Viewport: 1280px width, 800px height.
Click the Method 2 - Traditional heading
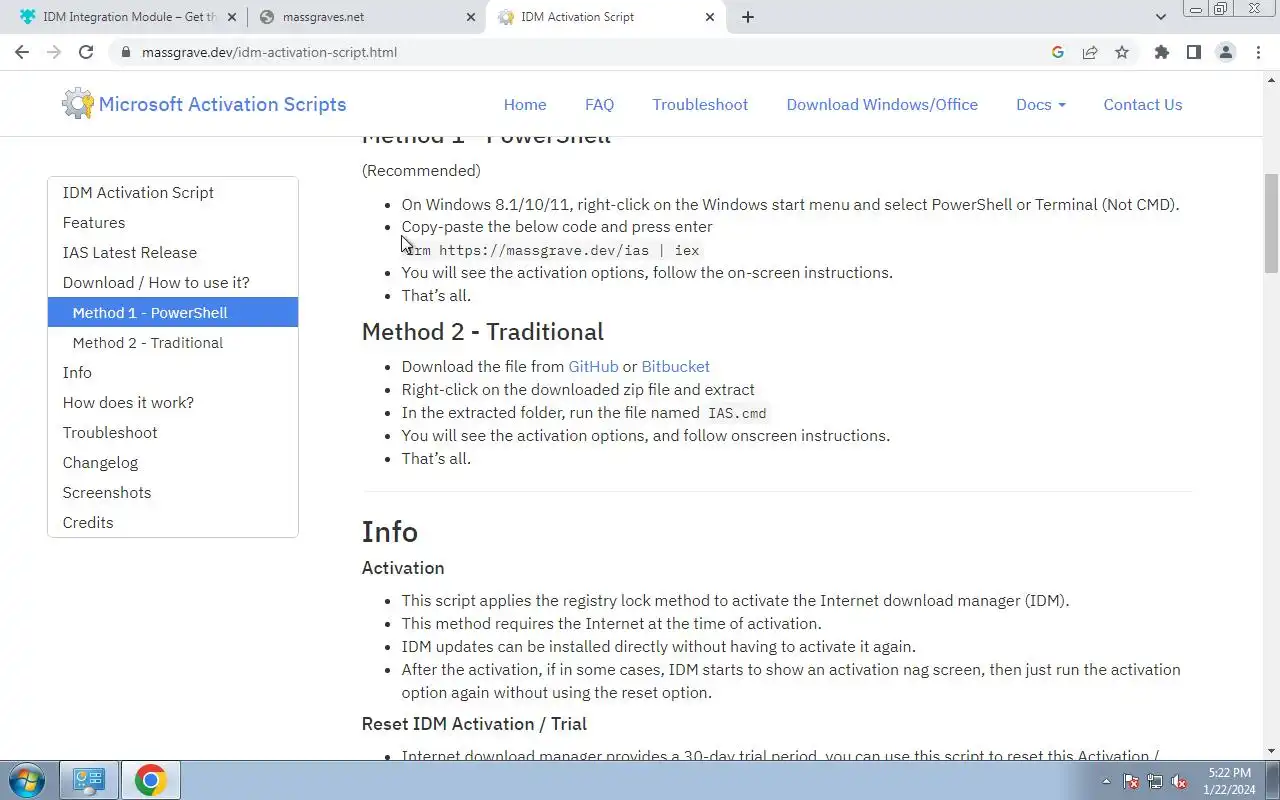coord(483,331)
